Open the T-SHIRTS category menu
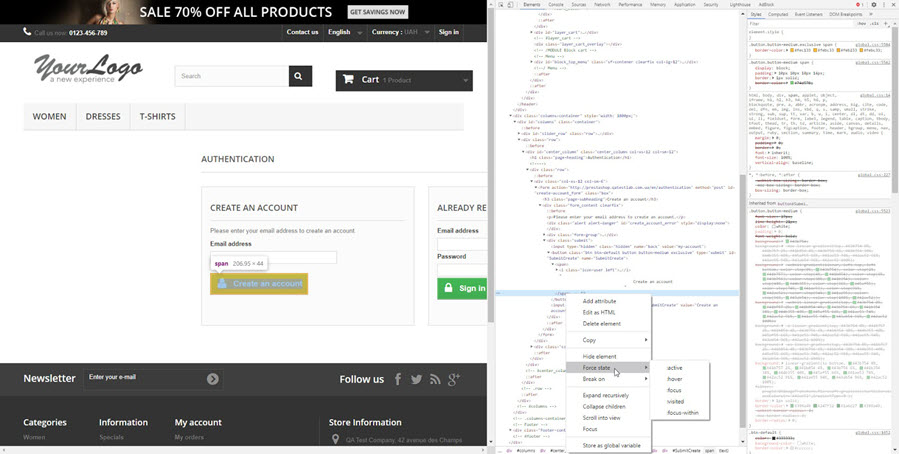This screenshot has height=454, width=899. (158, 116)
